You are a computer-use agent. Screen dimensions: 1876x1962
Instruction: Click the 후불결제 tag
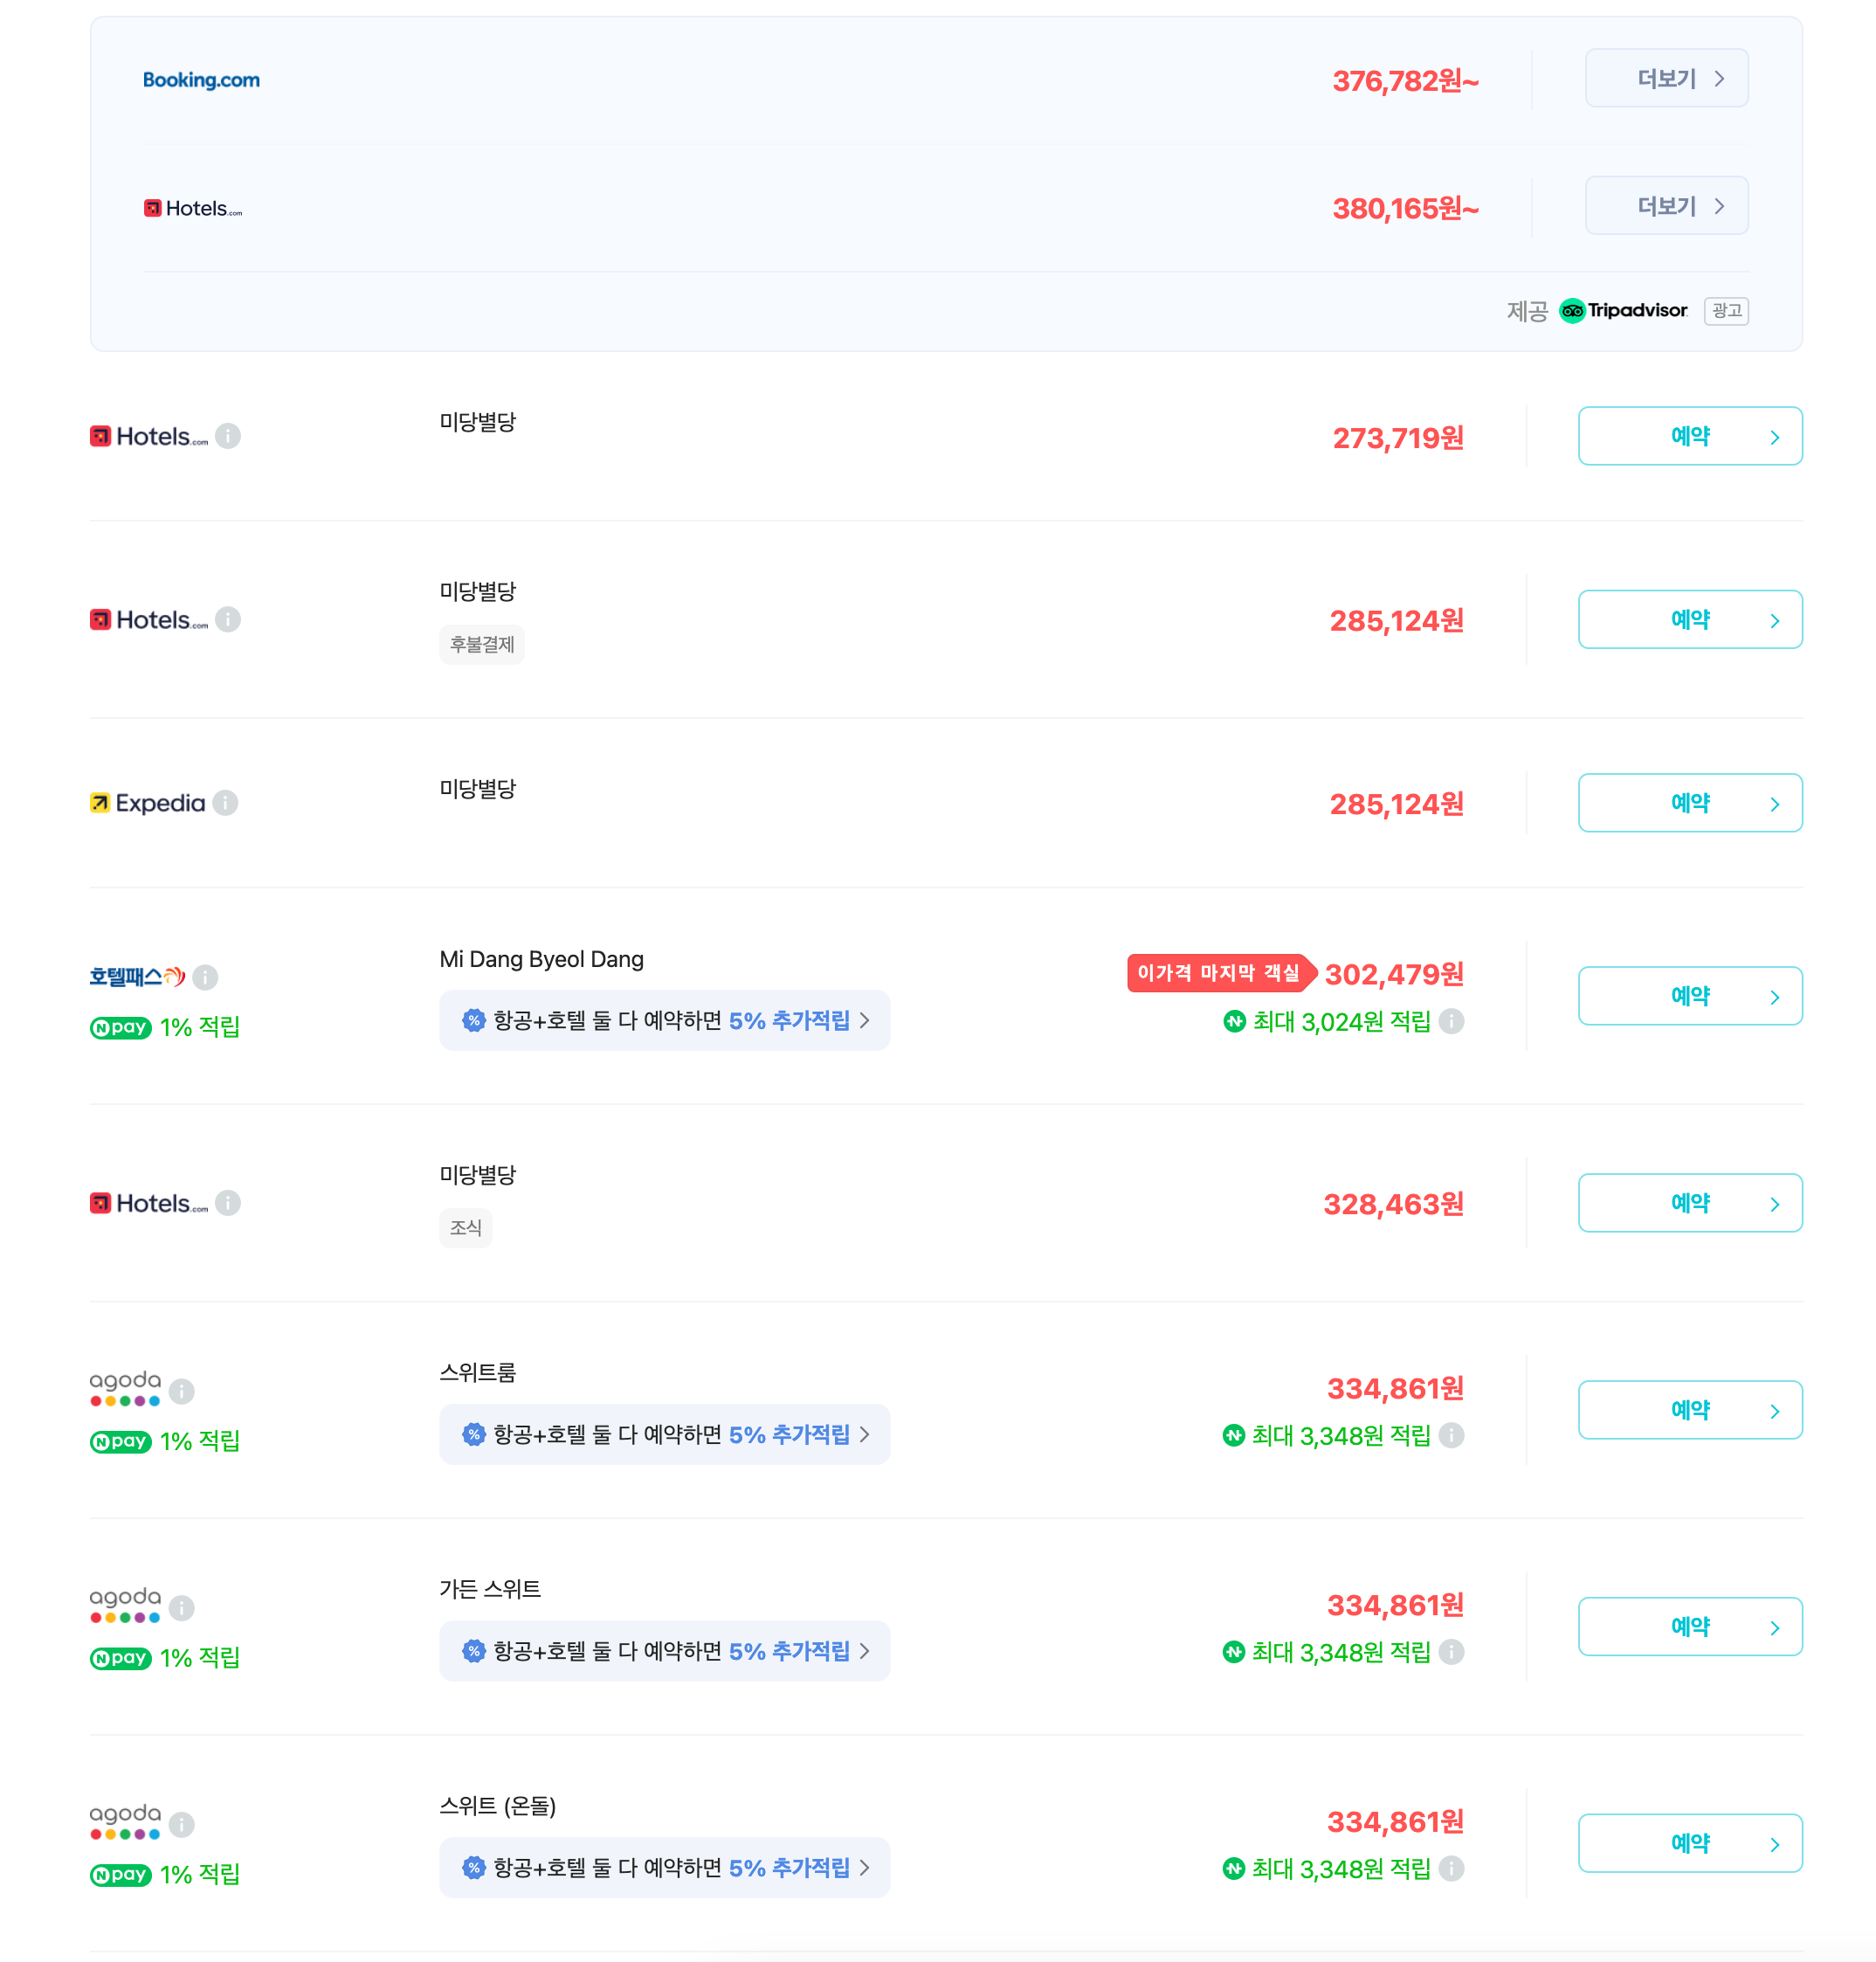pos(481,645)
